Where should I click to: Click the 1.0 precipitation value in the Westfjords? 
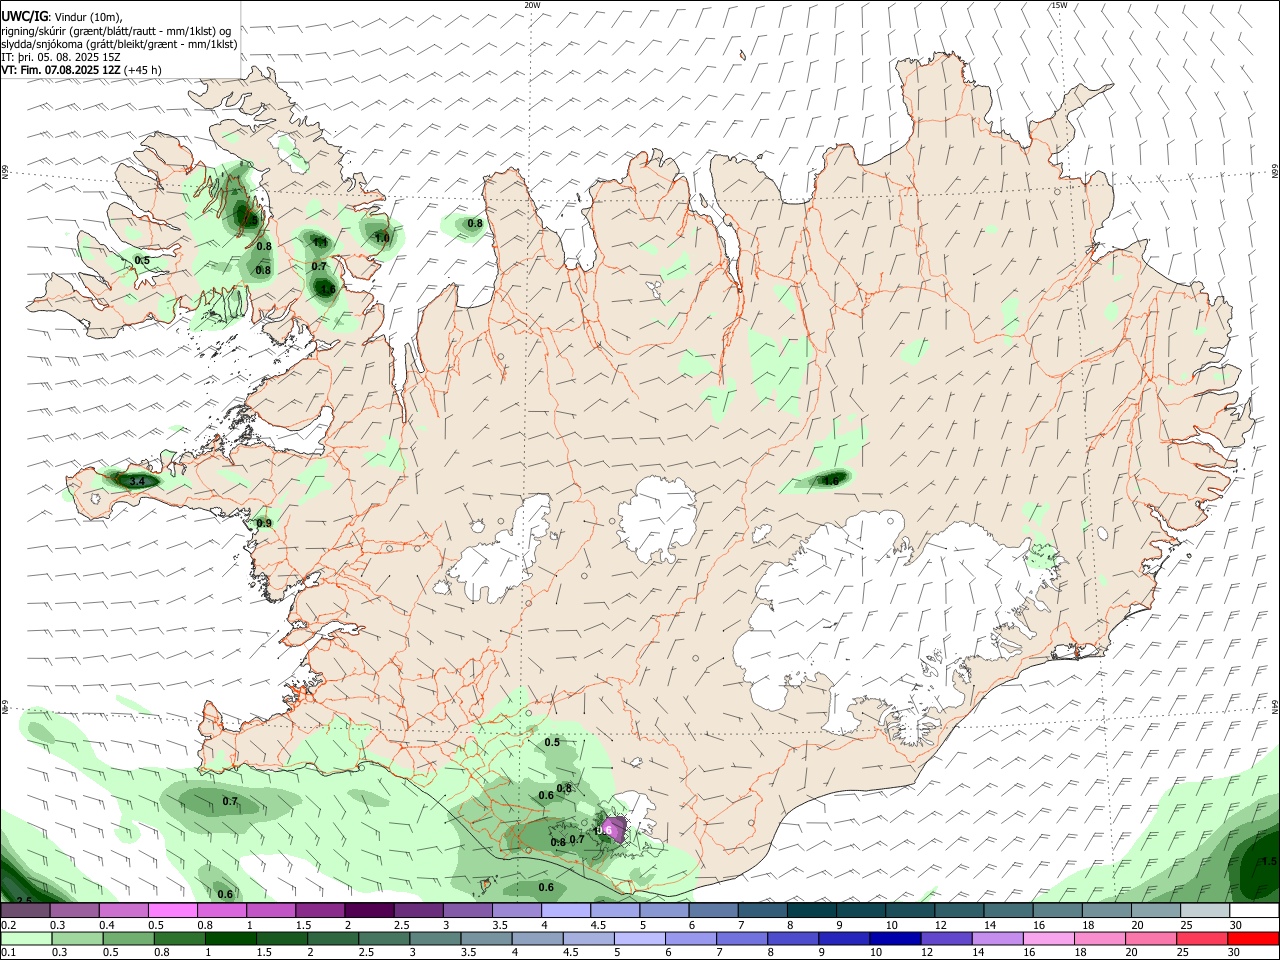click(x=382, y=238)
